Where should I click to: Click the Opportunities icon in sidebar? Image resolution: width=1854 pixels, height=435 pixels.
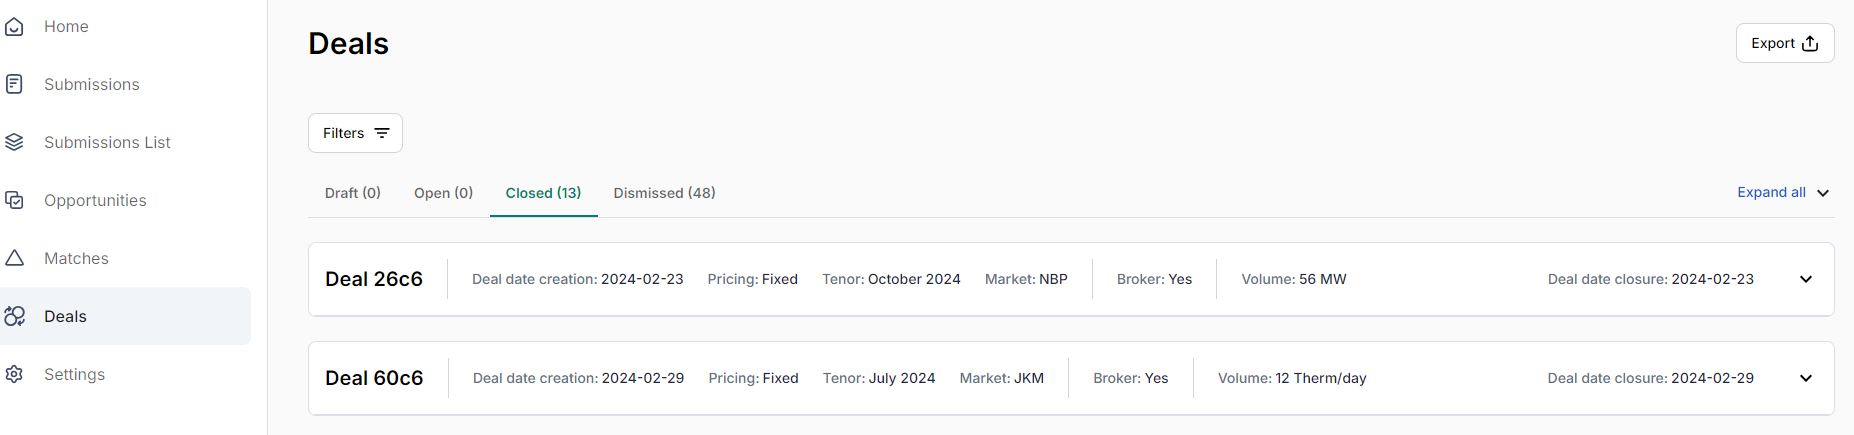14,200
